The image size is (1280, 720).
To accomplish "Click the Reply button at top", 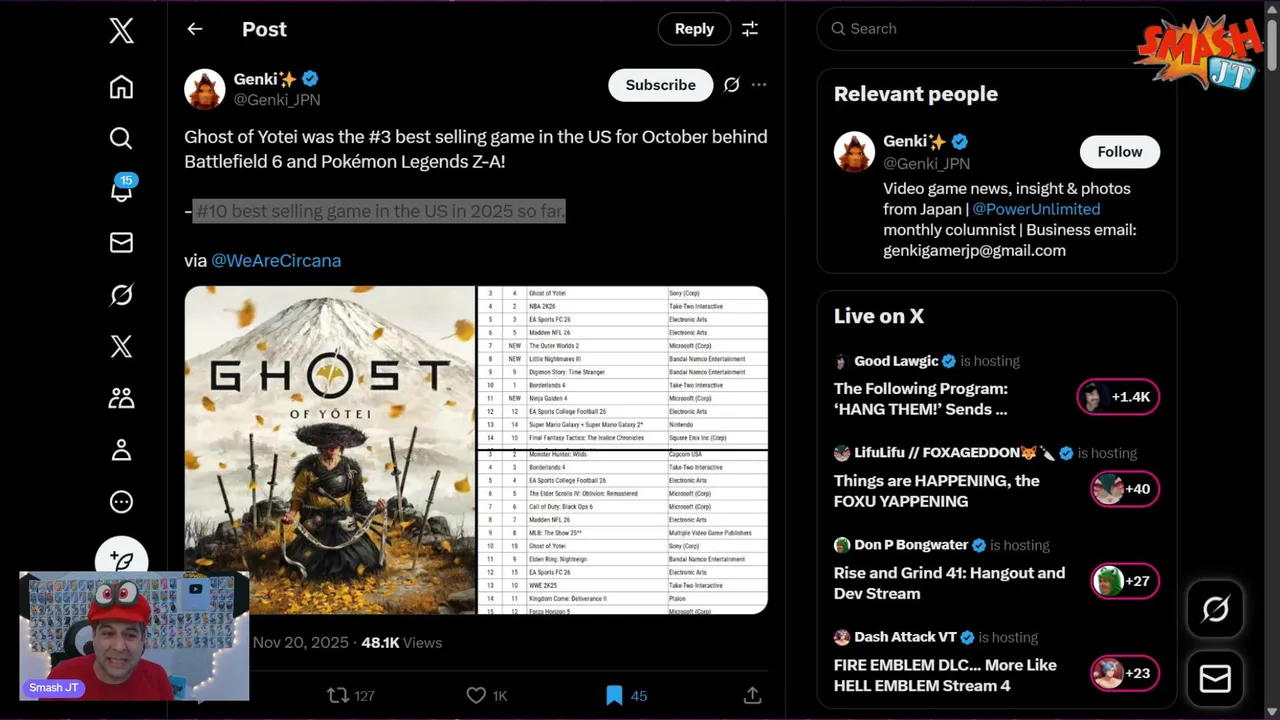I will [x=694, y=29].
